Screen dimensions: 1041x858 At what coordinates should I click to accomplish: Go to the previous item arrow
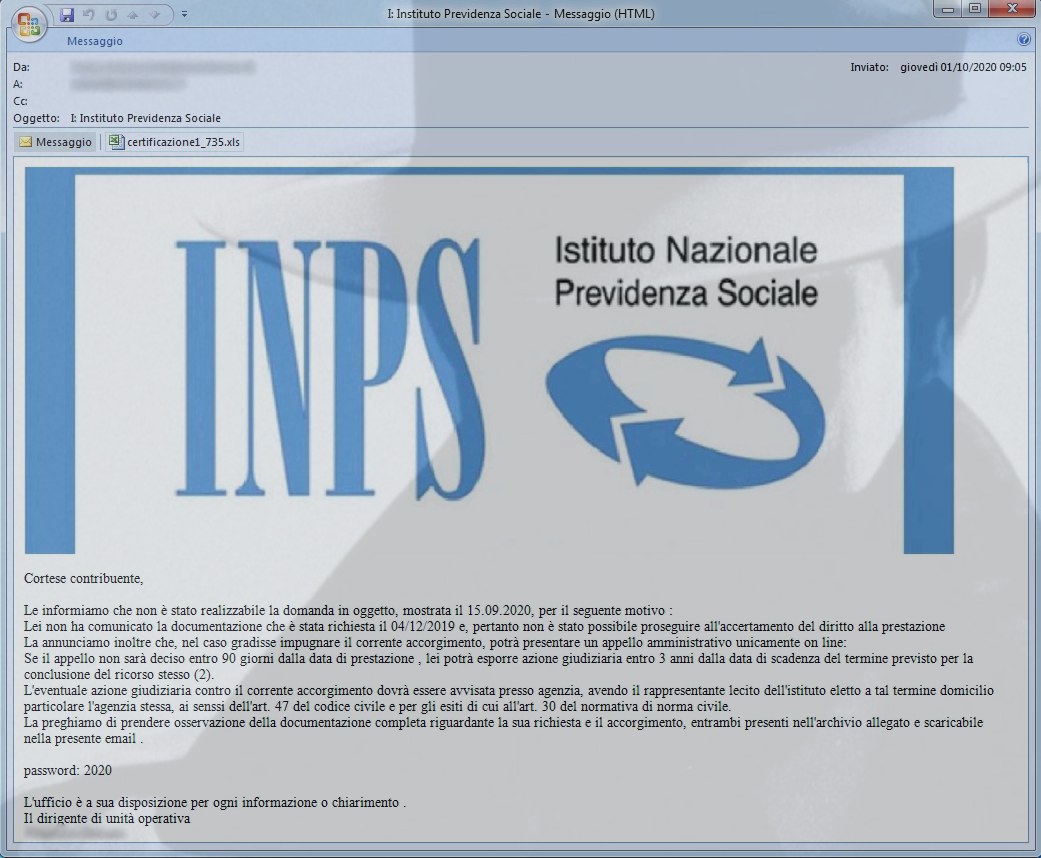133,15
